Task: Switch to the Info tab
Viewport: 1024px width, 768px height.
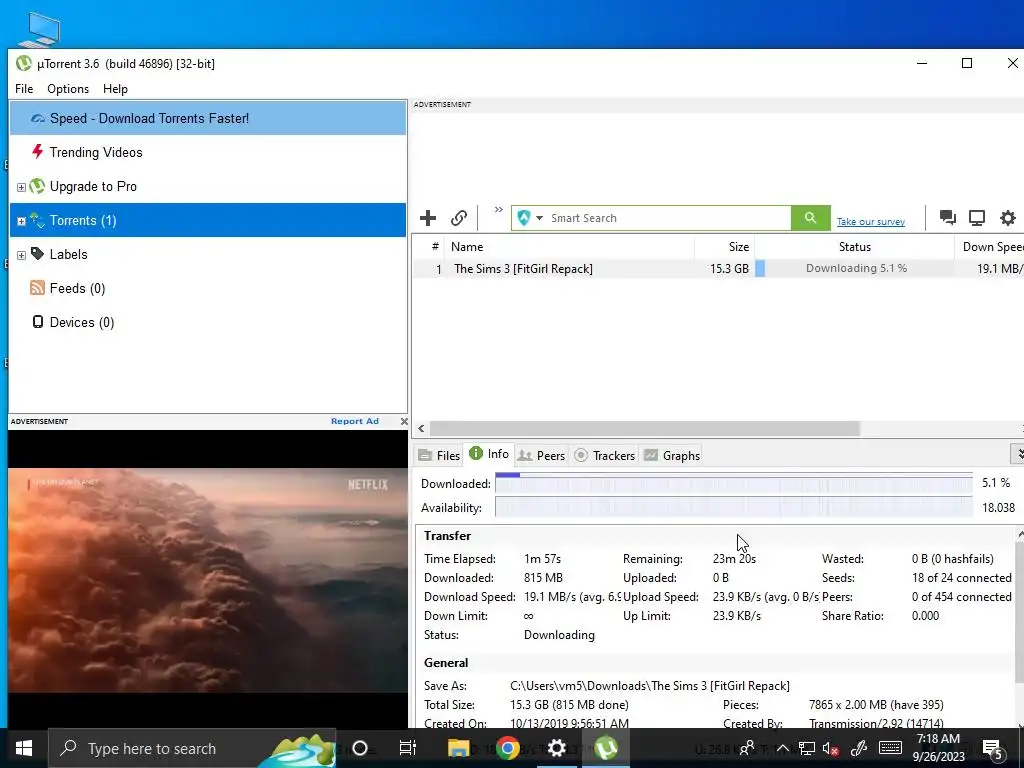Action: point(489,454)
